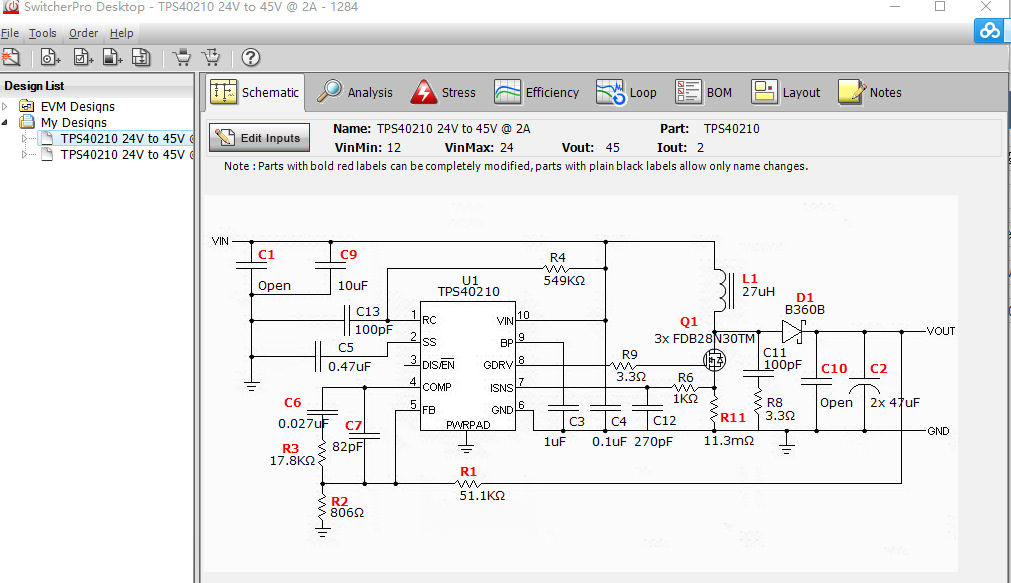Click the Q1 MOSFET symbol in schematic
This screenshot has width=1011, height=583.
tap(714, 360)
